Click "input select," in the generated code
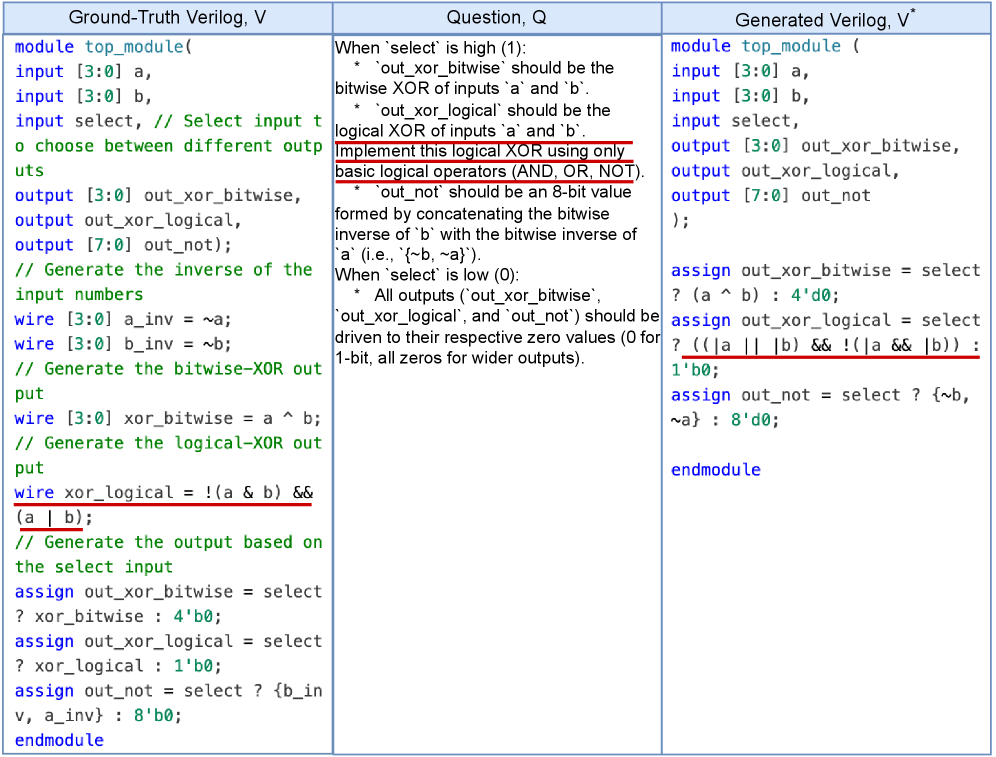Screen dimensions: 996x757 point(735,121)
